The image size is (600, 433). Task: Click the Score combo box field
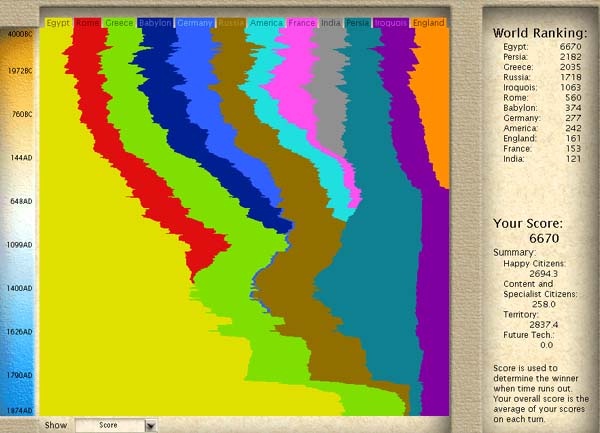point(110,425)
